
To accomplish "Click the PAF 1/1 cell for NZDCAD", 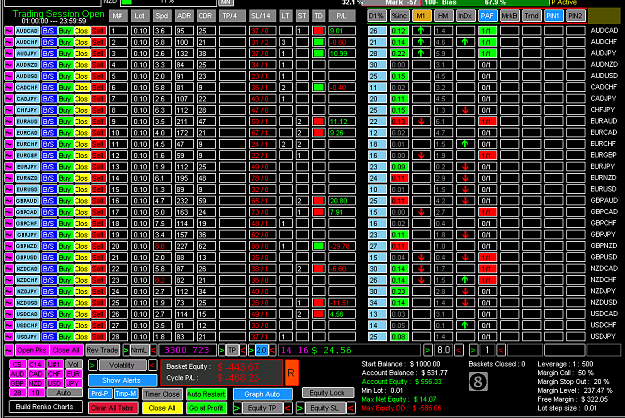I will 487,269.
